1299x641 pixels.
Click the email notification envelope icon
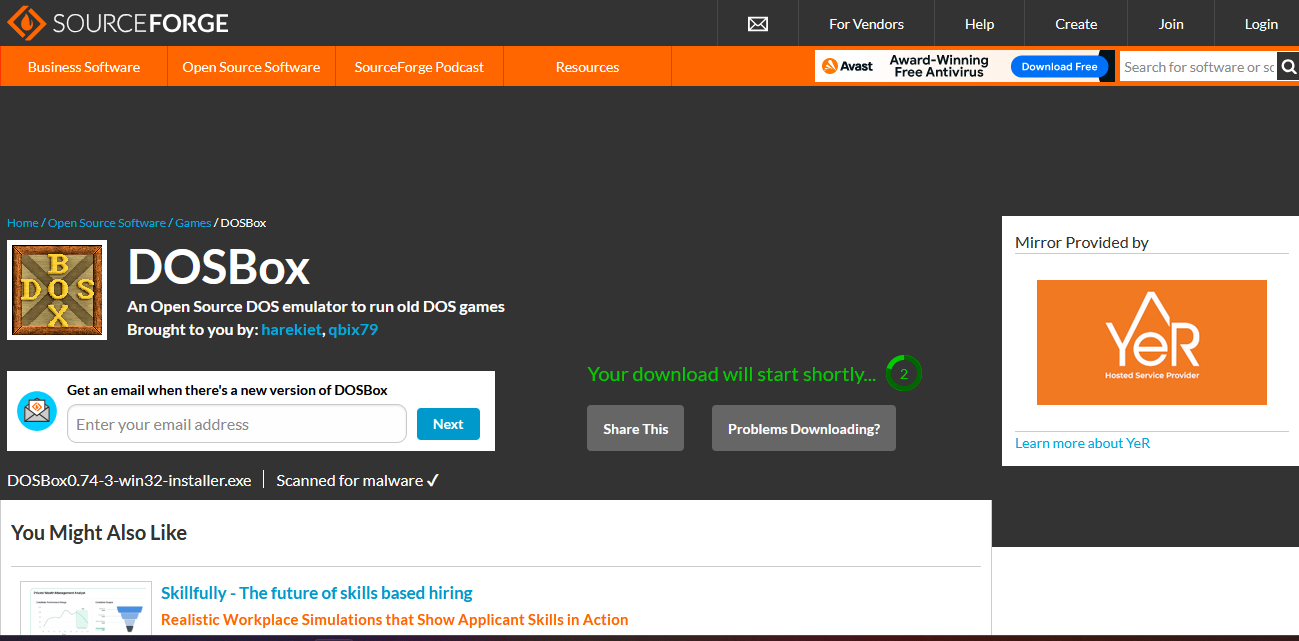coord(37,410)
